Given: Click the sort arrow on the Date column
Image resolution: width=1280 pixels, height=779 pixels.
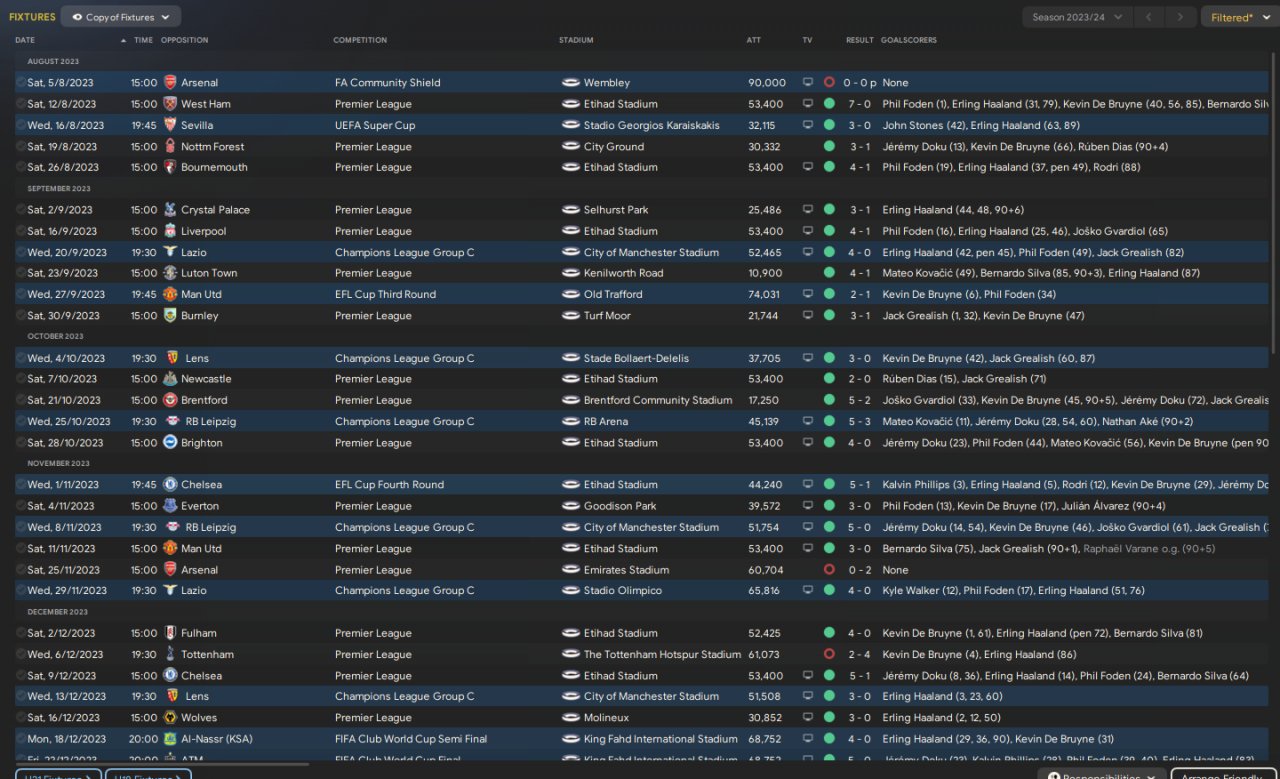Looking at the screenshot, I should pos(123,41).
